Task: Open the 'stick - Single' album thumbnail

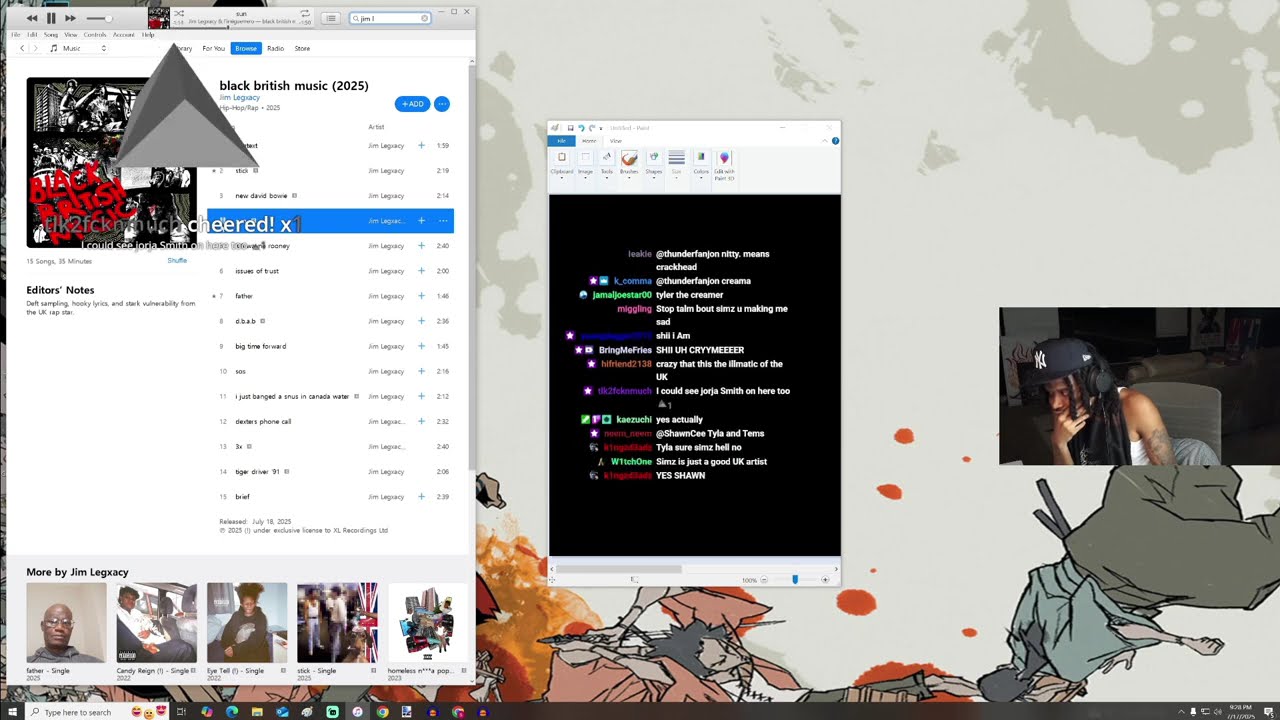Action: click(x=337, y=623)
